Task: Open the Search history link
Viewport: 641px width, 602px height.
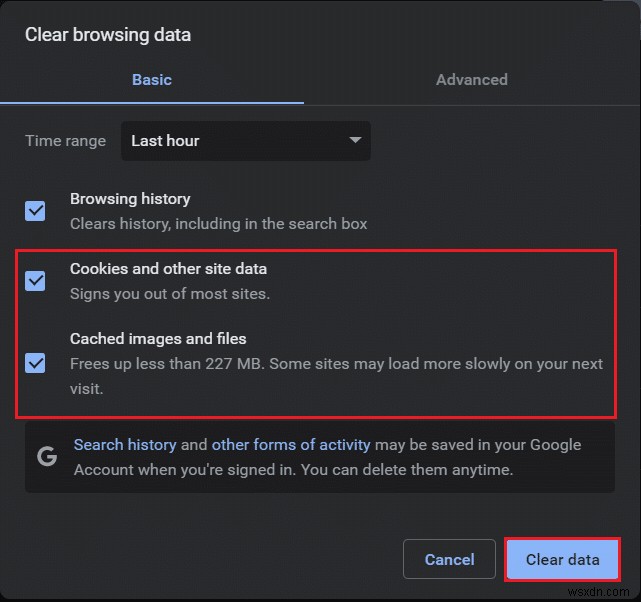Action: [x=125, y=445]
